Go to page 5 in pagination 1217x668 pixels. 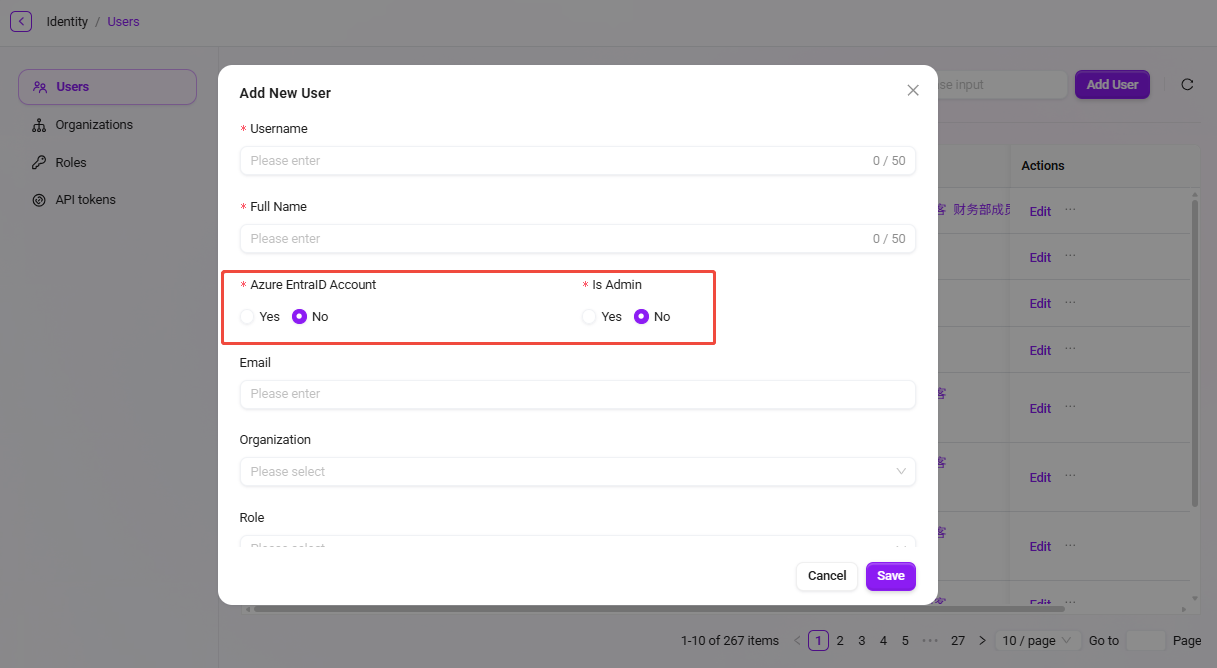(x=905, y=641)
